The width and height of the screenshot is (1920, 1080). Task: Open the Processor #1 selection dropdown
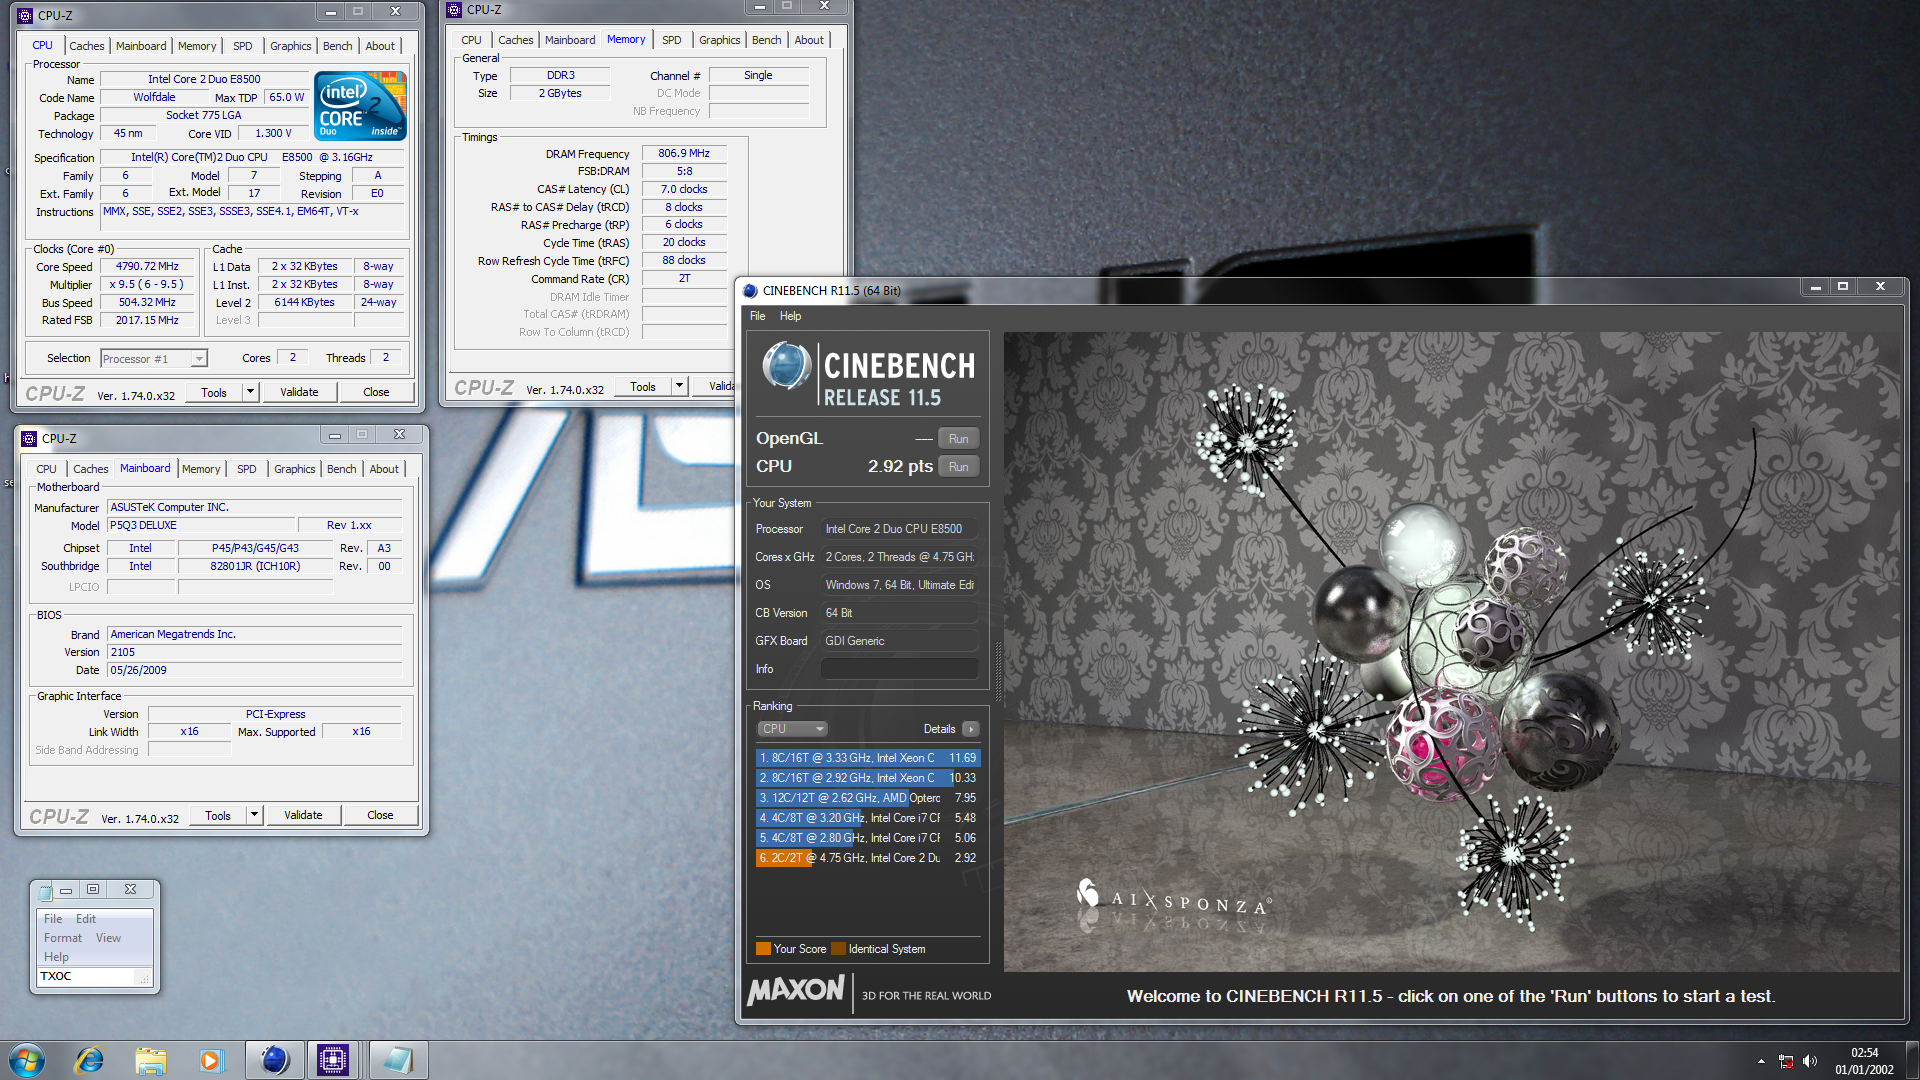point(154,359)
